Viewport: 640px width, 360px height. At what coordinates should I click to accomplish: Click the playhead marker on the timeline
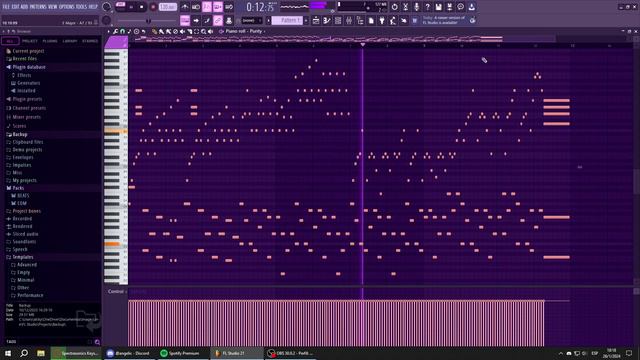click(362, 44)
